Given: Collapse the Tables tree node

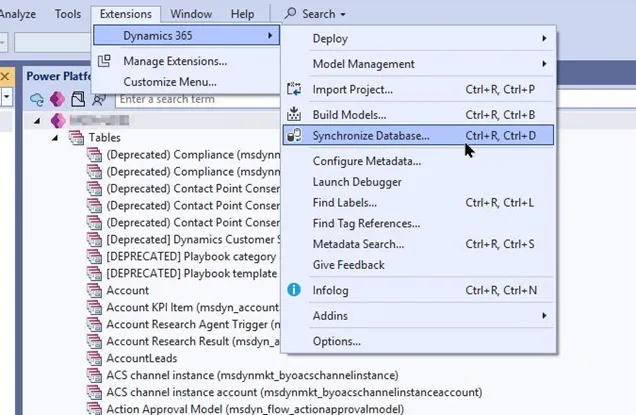Looking at the screenshot, I should pyautogui.click(x=55, y=138).
